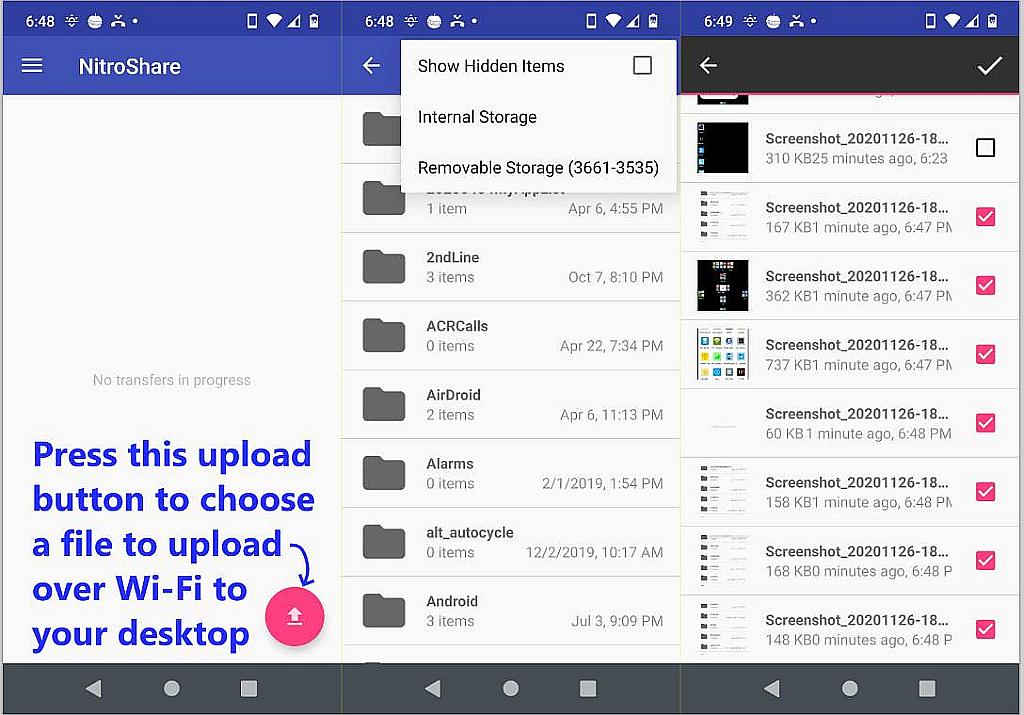Uncheck the 158 KB screenshot checkbox

click(x=985, y=491)
